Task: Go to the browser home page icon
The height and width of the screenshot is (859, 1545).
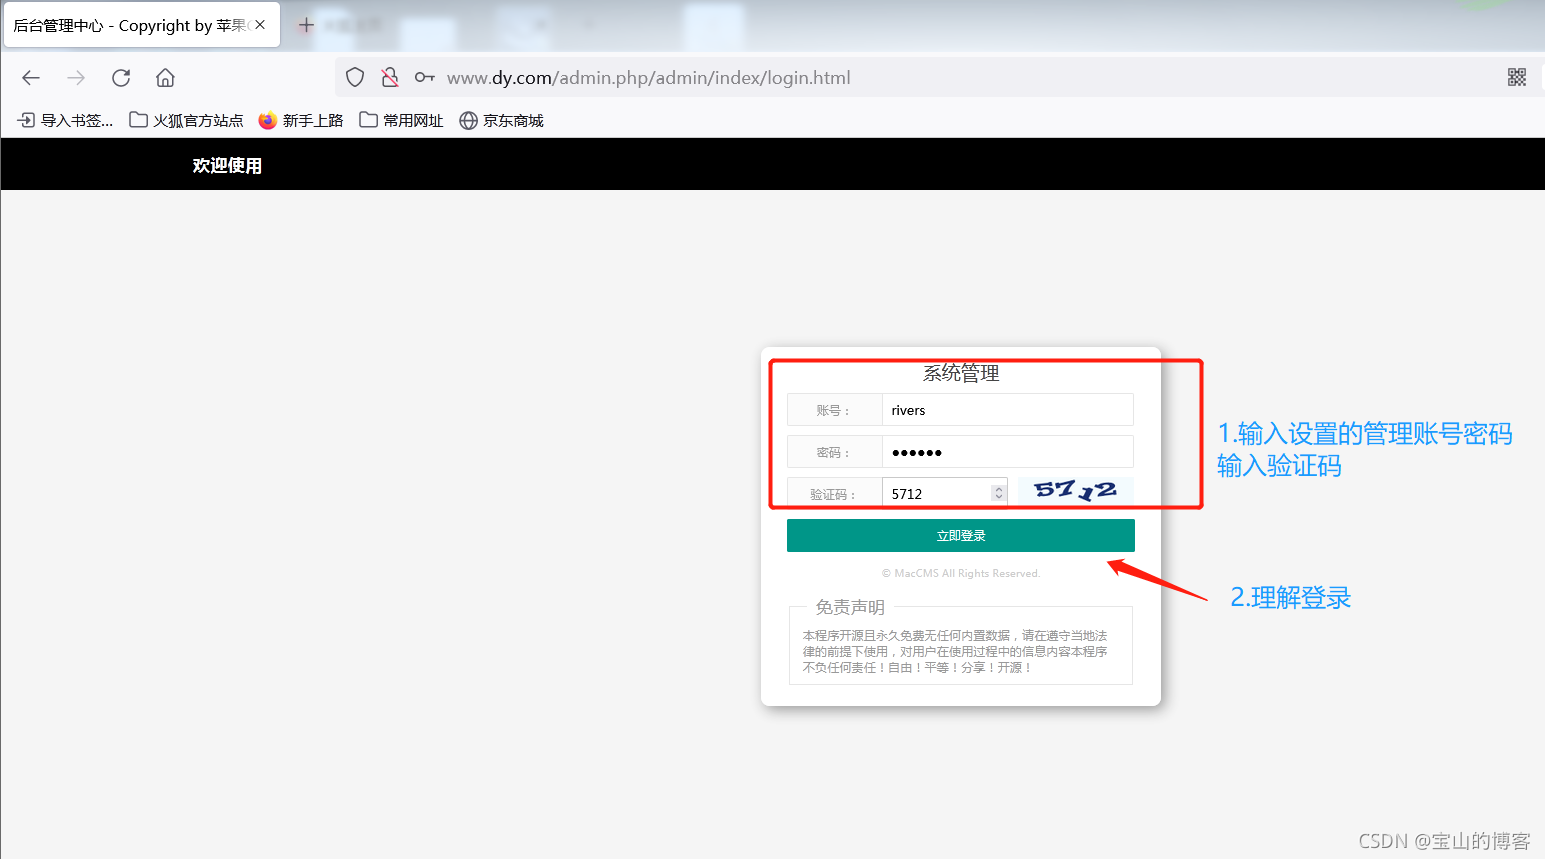Action: [x=166, y=78]
